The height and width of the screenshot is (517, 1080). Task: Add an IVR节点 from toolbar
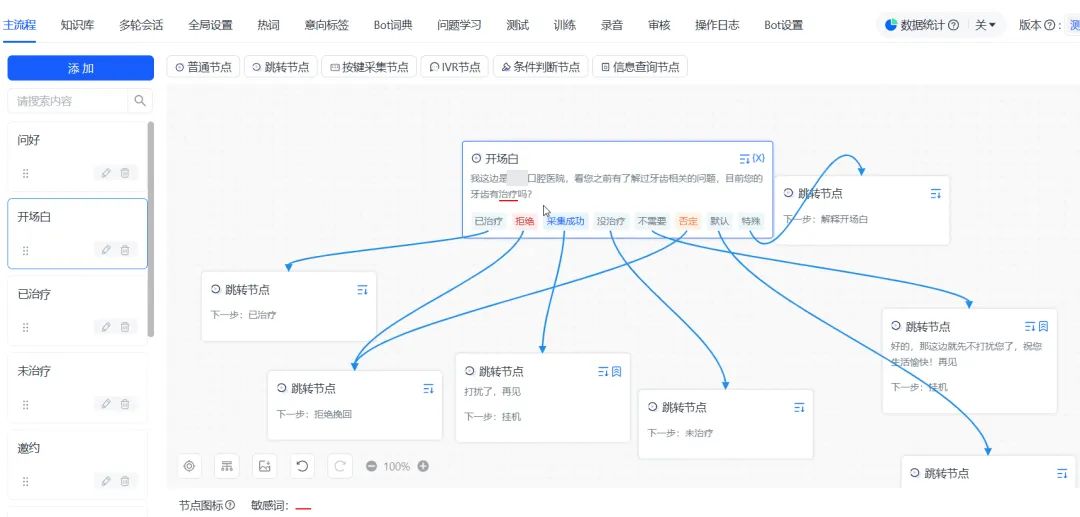pyautogui.click(x=455, y=67)
